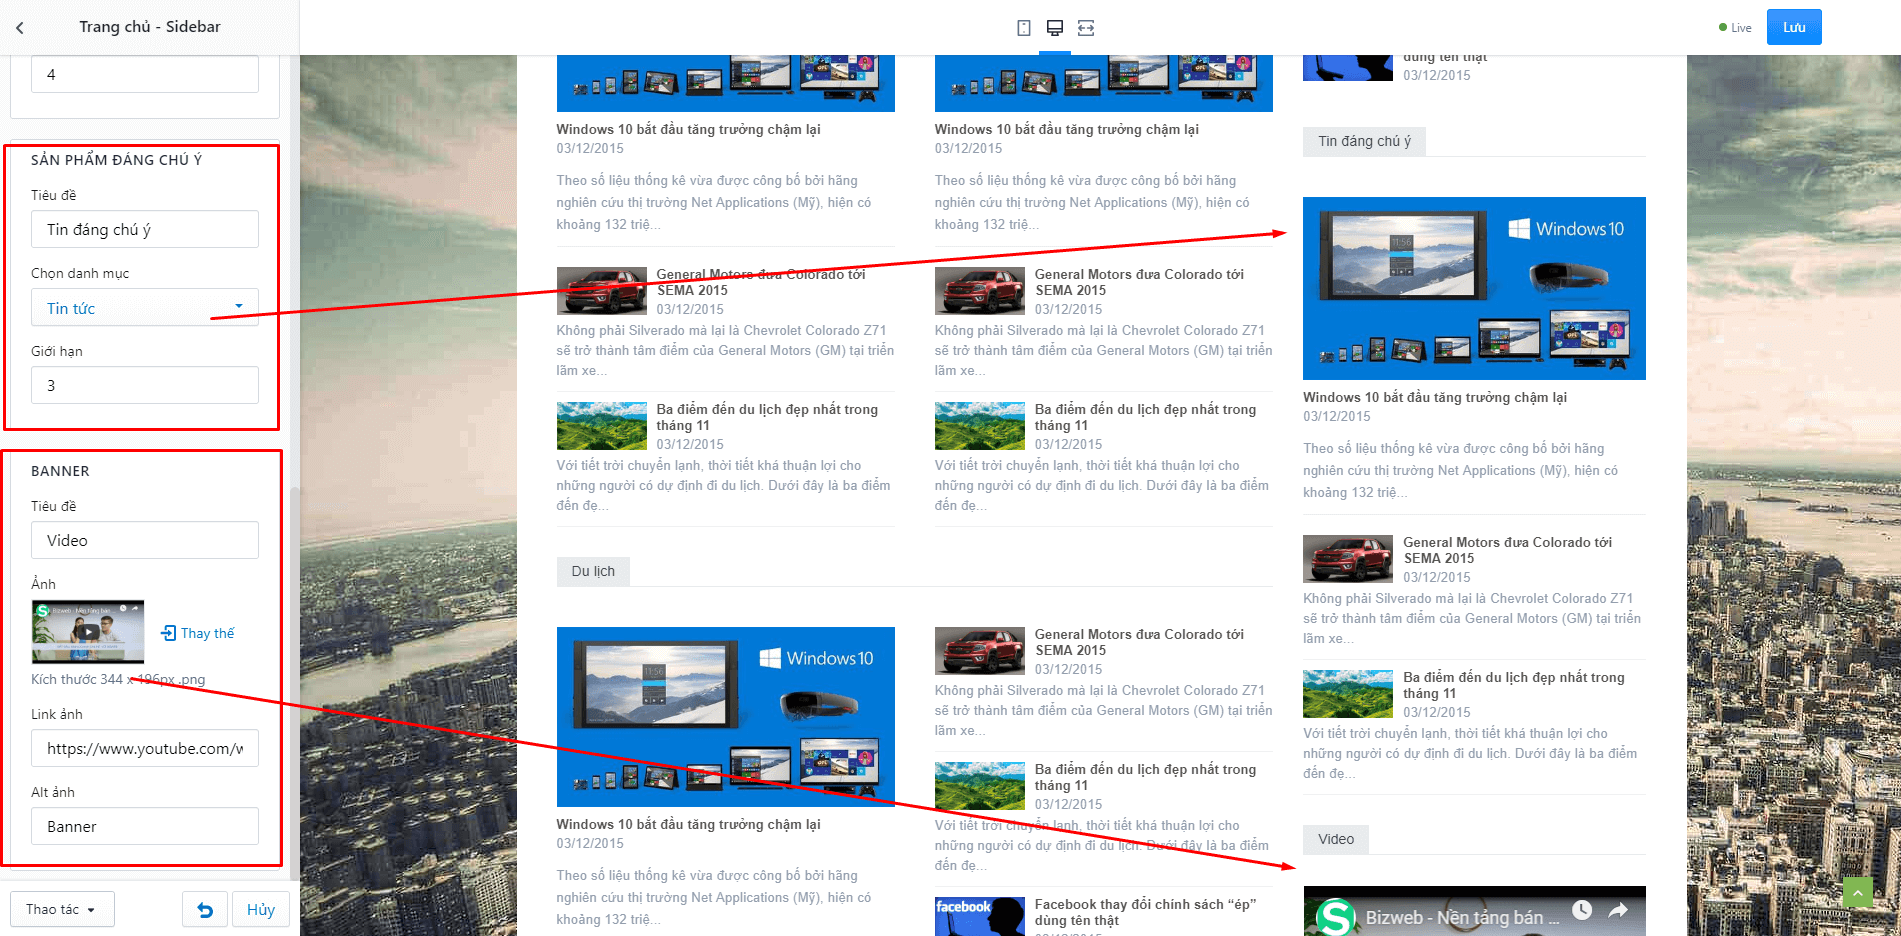Click the Thay thế link to replace image
The image size is (1901, 936).
click(208, 633)
